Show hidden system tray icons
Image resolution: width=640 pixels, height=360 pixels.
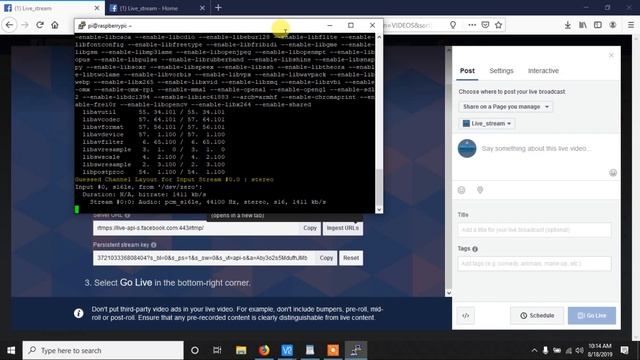[534, 350]
